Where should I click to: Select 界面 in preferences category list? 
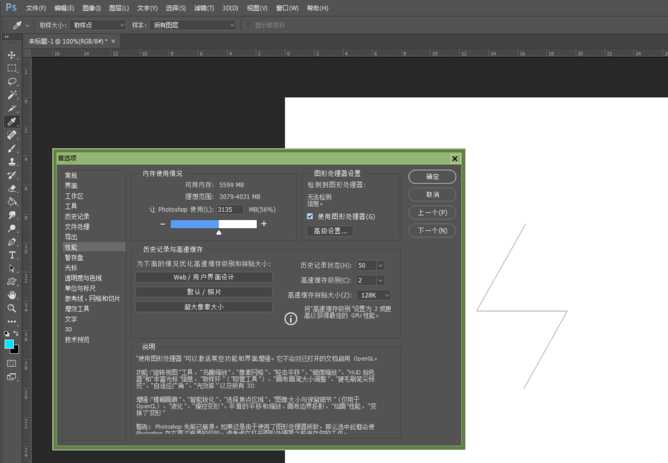[x=71, y=185]
